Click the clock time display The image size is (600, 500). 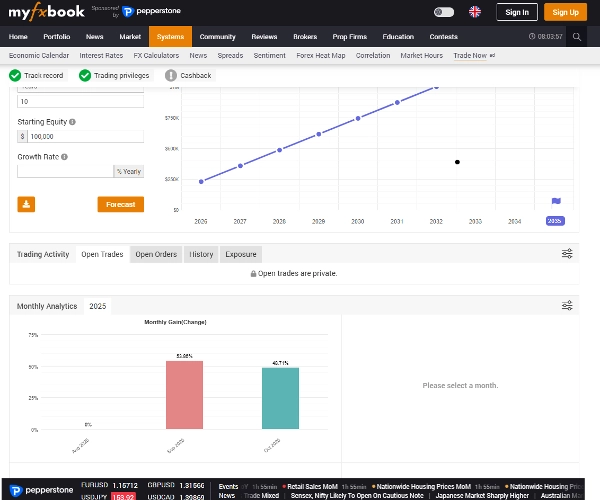[x=546, y=37]
